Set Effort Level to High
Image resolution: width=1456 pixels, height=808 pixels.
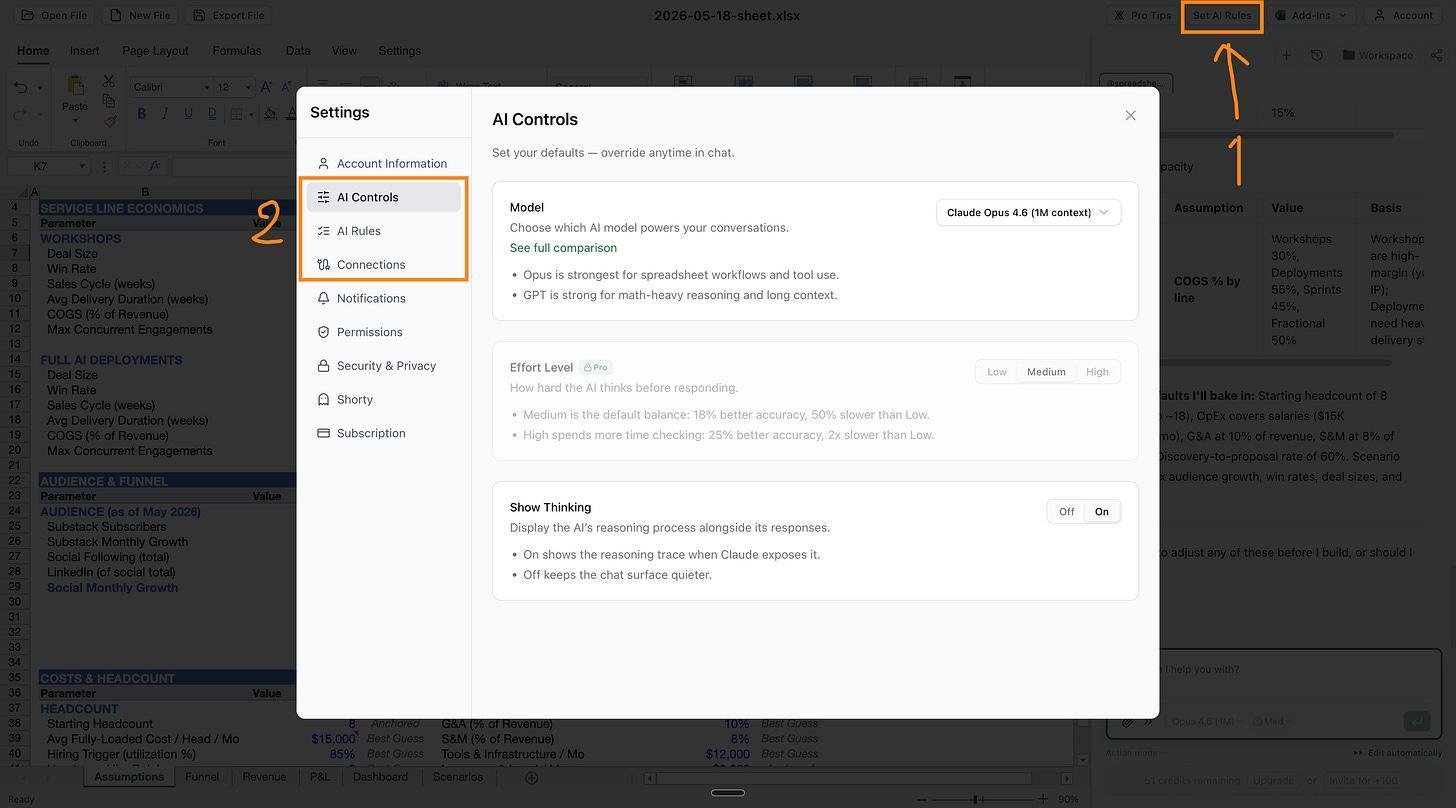pos(1097,372)
